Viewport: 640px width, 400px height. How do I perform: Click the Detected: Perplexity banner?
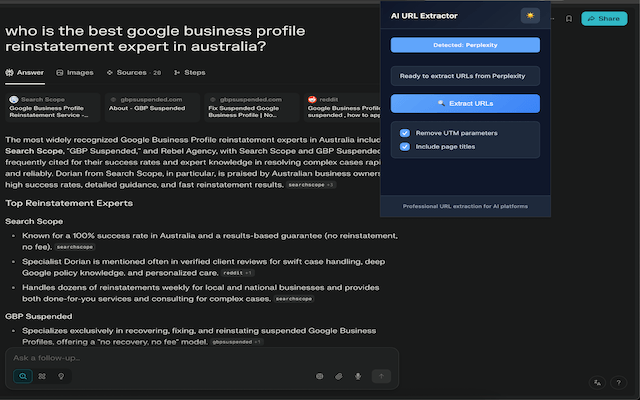[465, 45]
